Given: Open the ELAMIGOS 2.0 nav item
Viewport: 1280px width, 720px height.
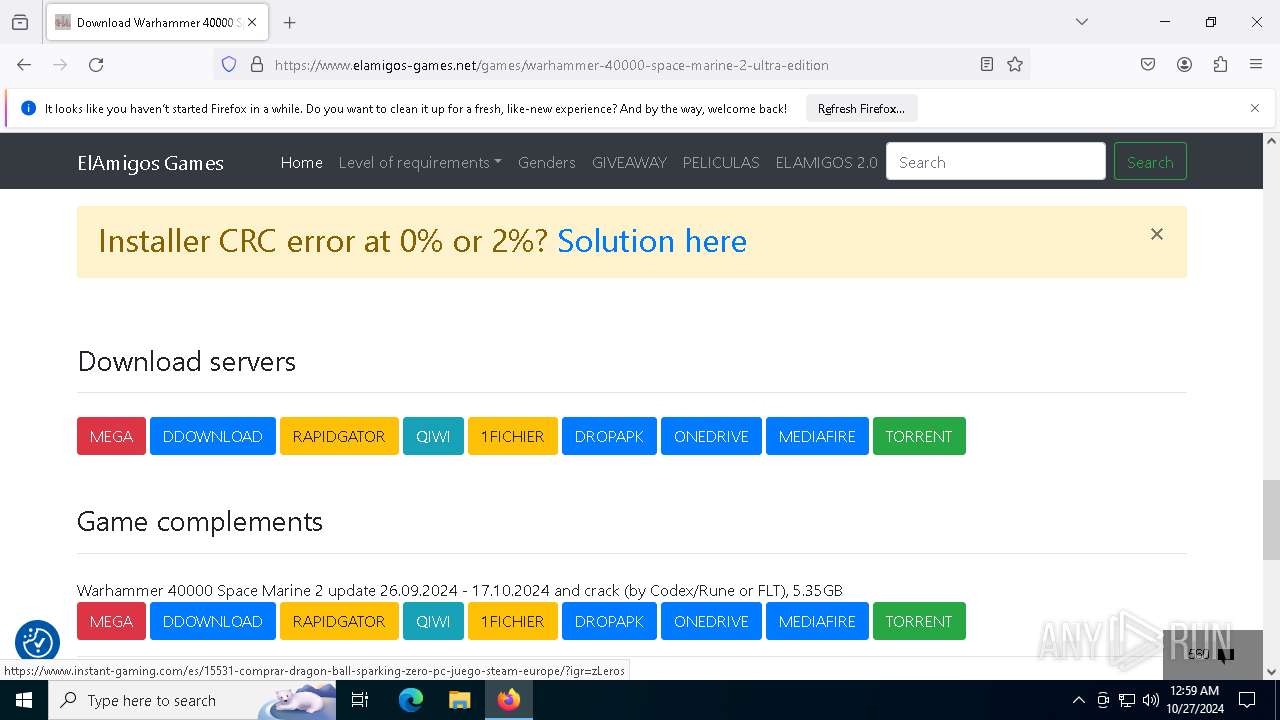Looking at the screenshot, I should 826,162.
